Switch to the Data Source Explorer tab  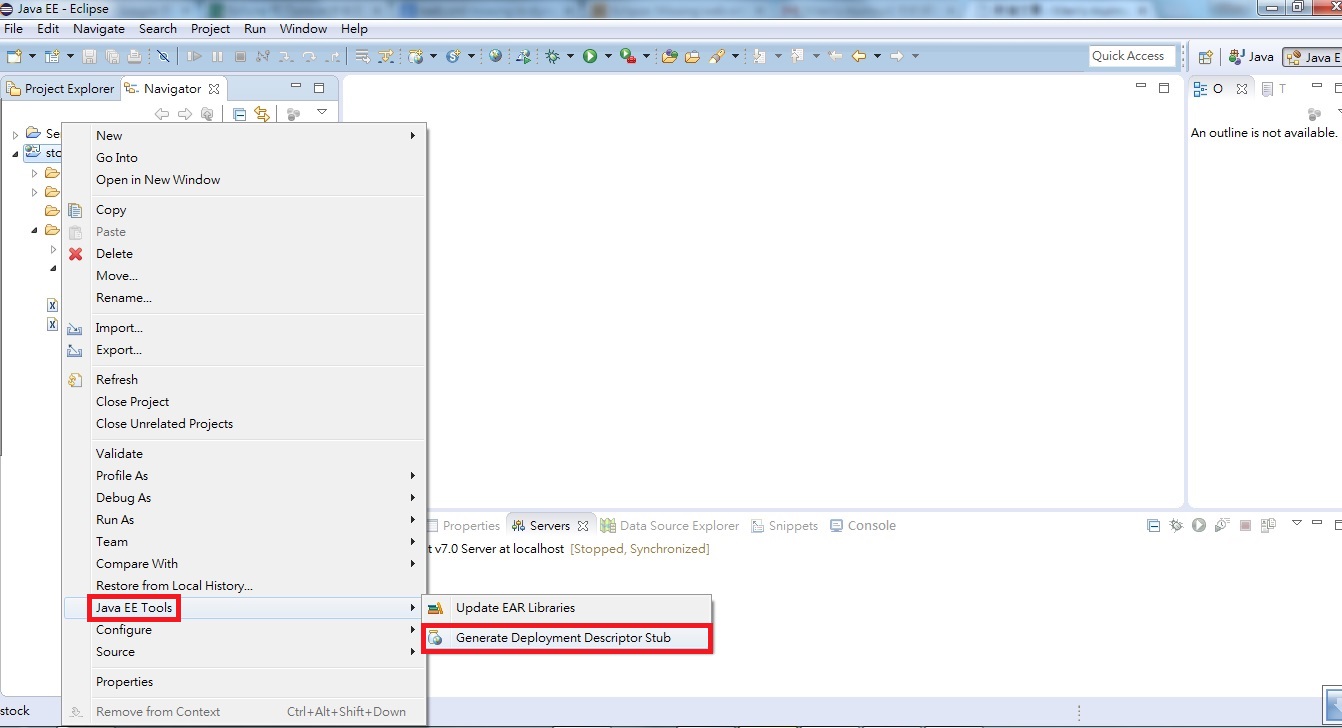(669, 526)
